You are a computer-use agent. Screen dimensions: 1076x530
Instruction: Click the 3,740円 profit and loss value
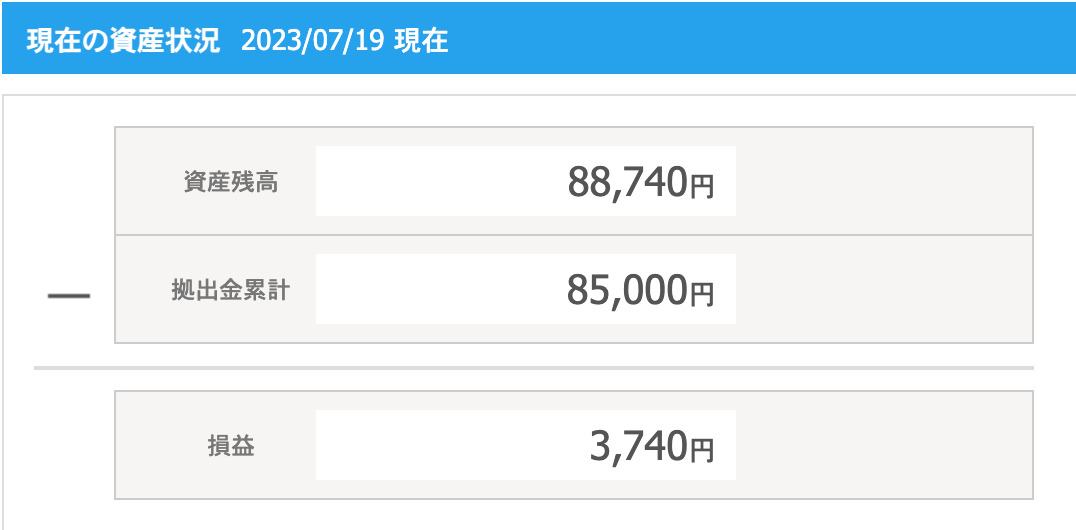652,446
